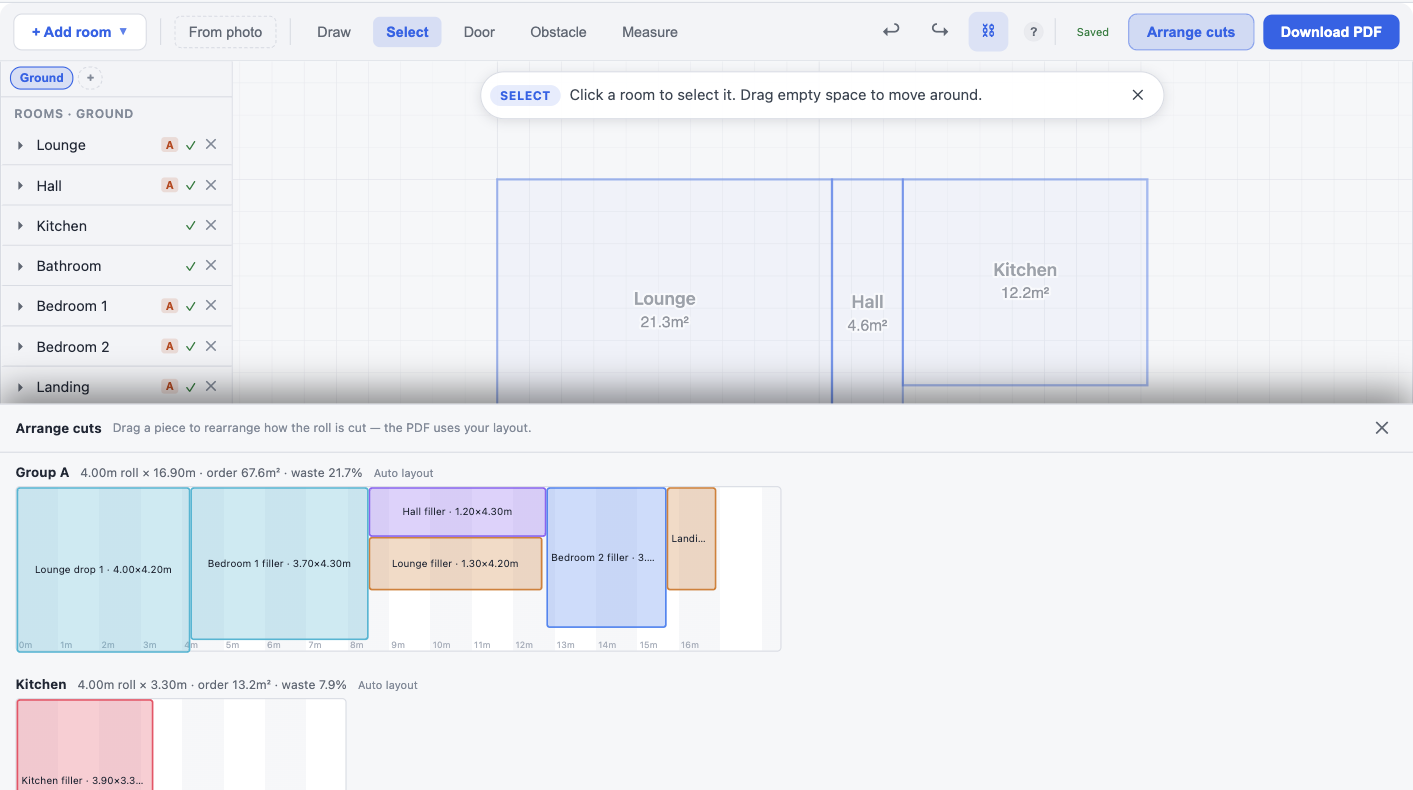Switch to Door mode

point(479,32)
